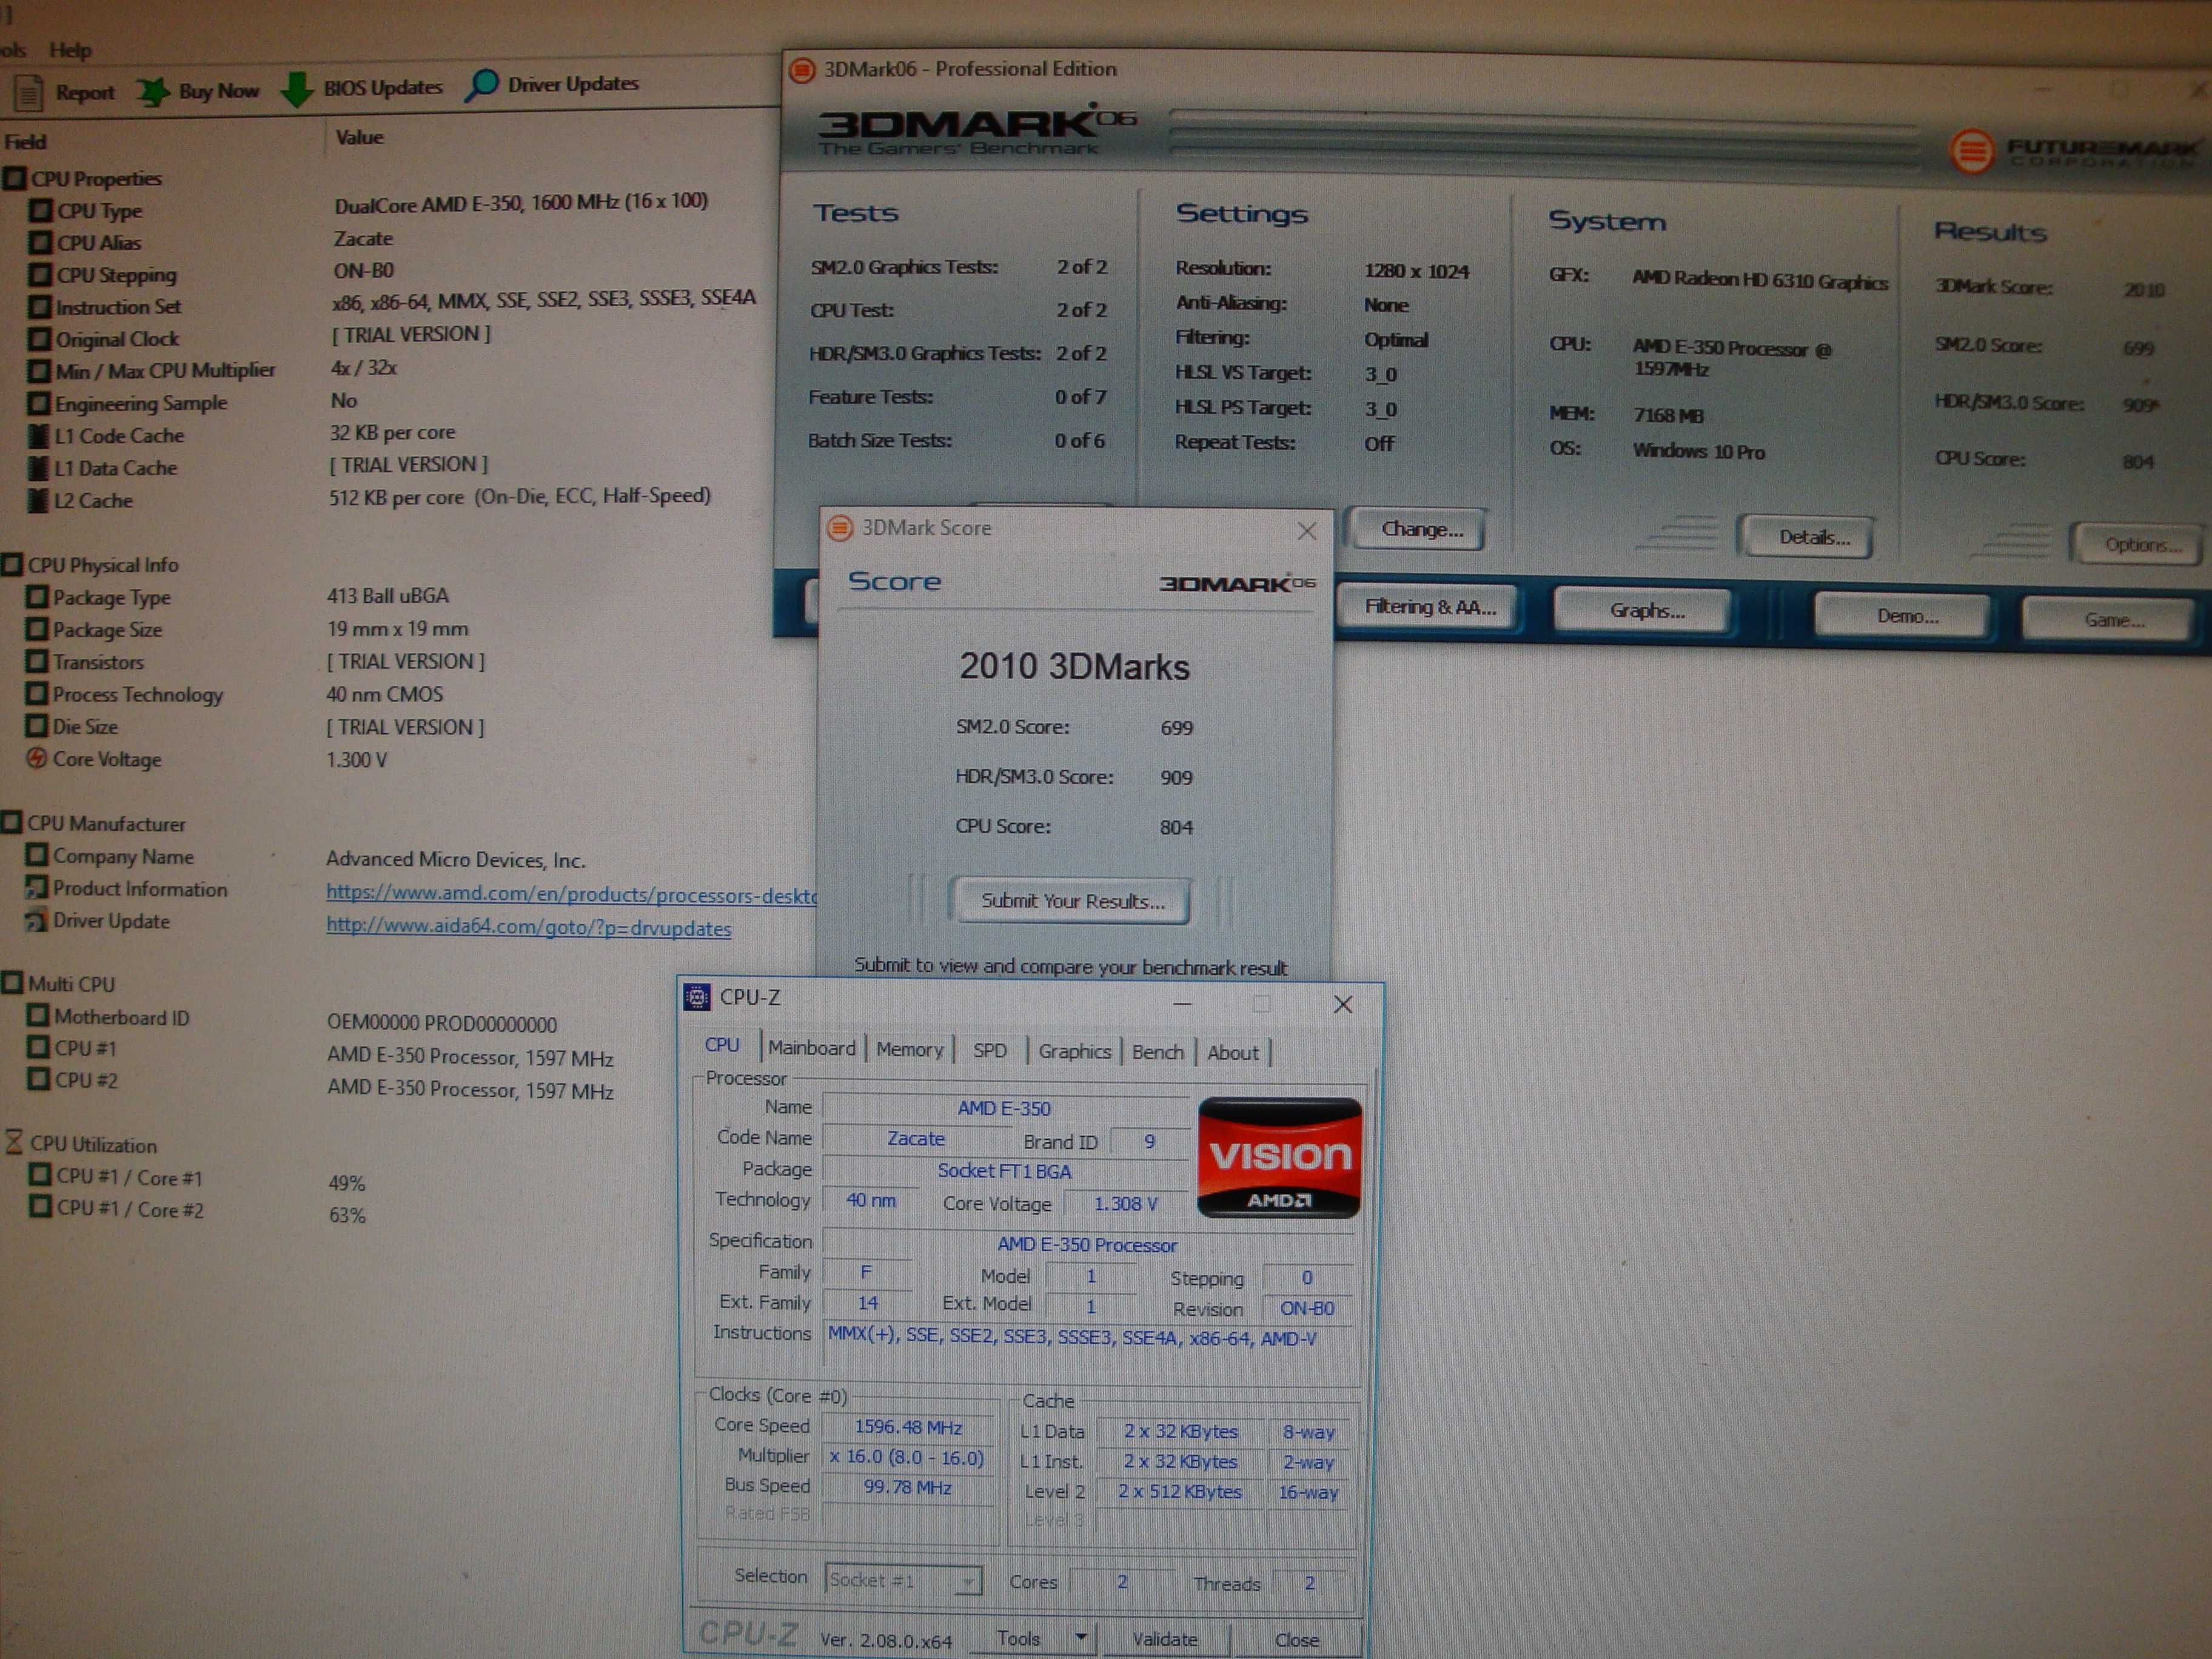Open the Help menu in AIDA64
2212x1659 pixels.
coord(70,50)
